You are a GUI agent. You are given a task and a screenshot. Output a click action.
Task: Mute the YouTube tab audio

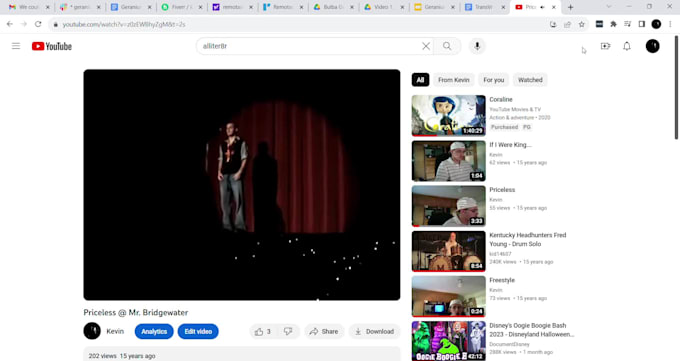coord(542,7)
